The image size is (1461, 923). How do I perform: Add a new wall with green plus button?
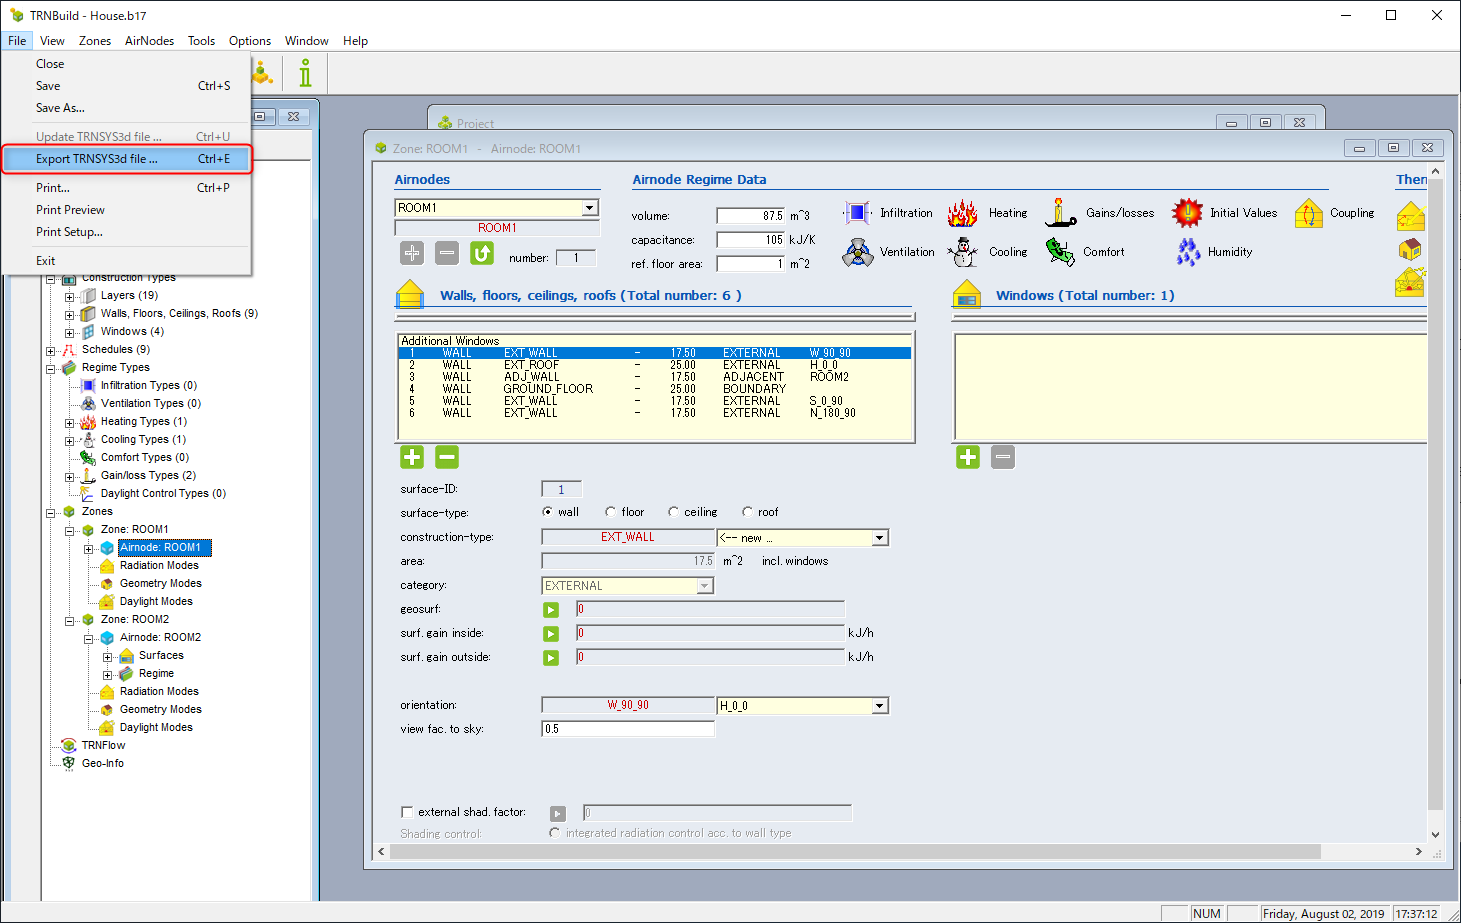click(x=412, y=457)
